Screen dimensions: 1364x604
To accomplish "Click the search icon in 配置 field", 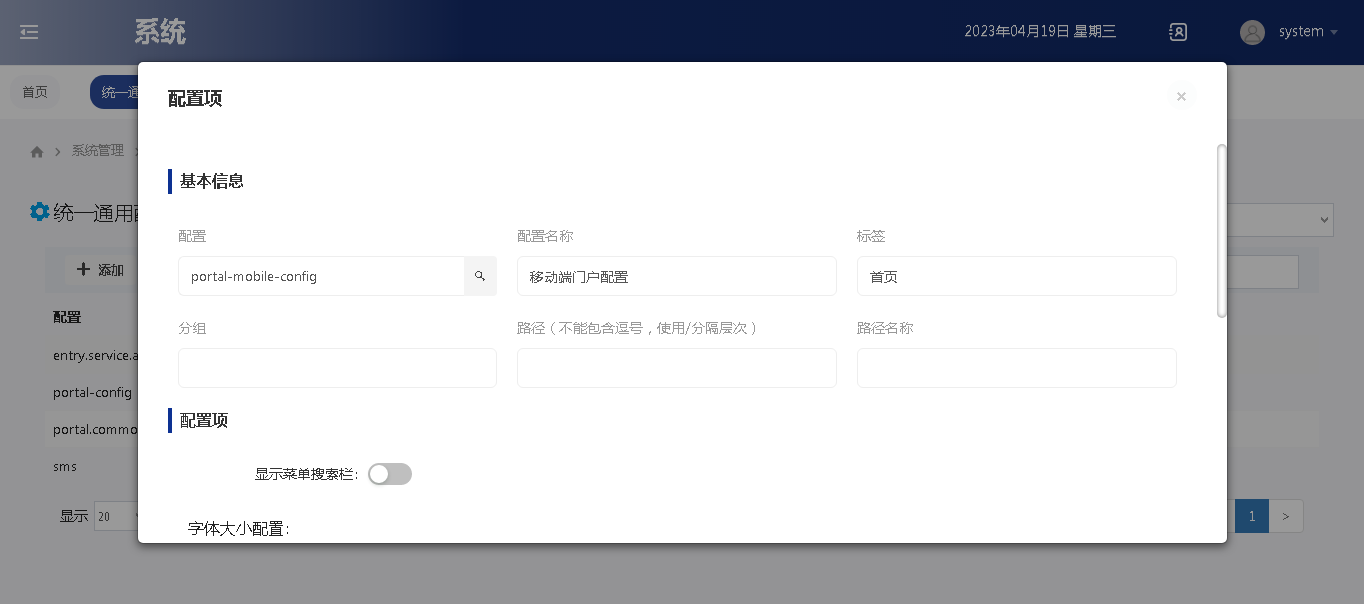I will tap(480, 276).
